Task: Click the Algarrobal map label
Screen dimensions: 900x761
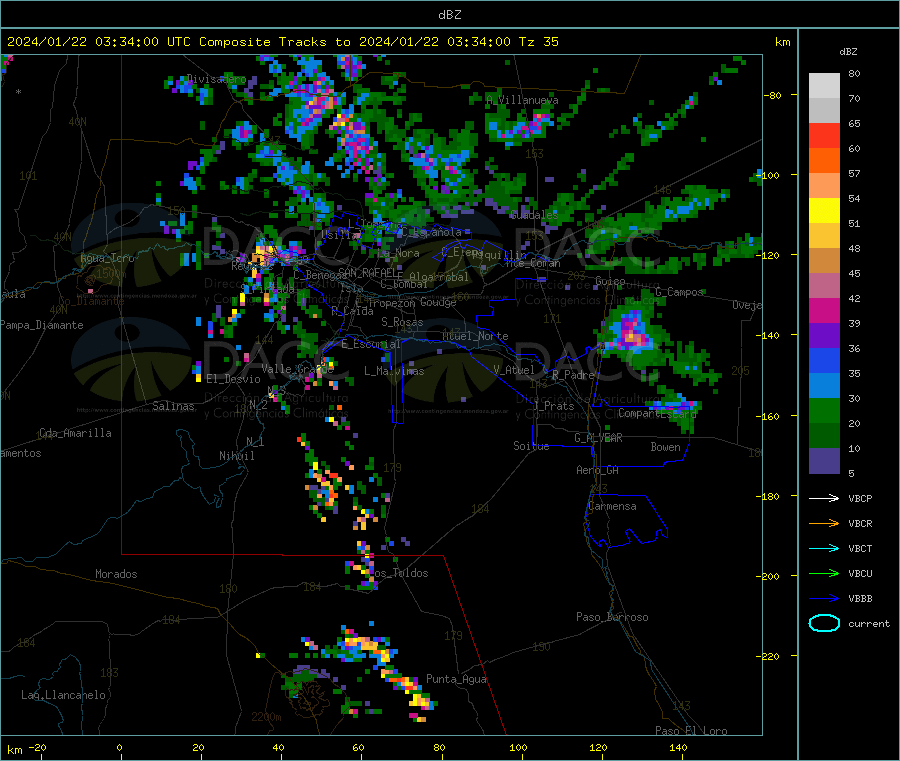Action: pos(439,277)
